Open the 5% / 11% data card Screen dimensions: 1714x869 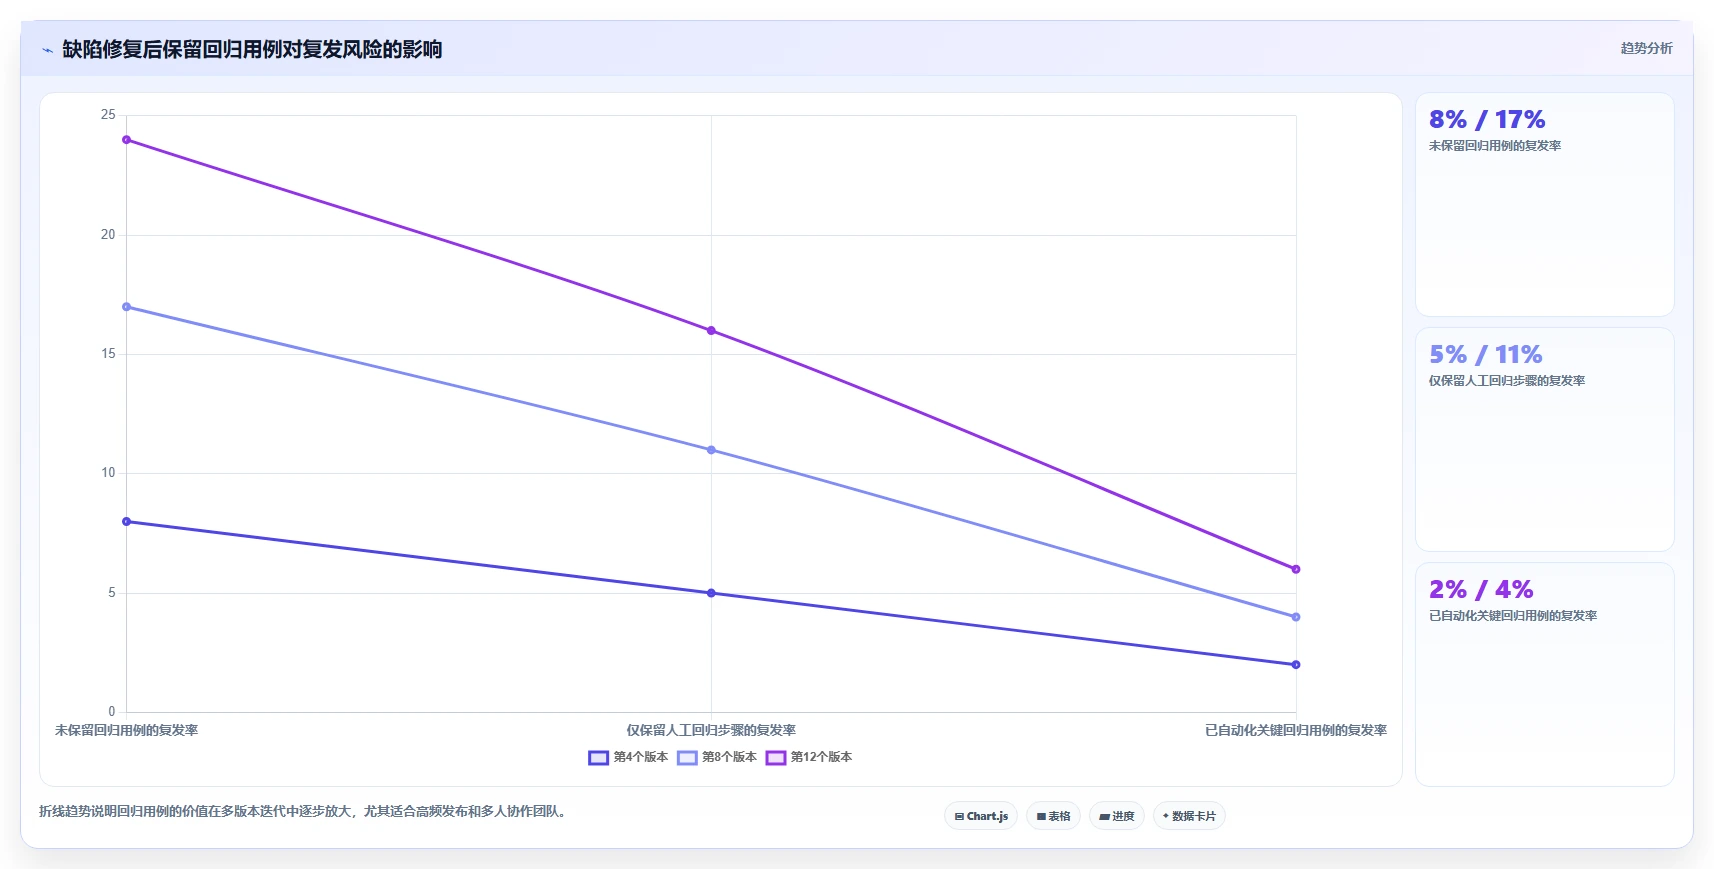point(1544,440)
